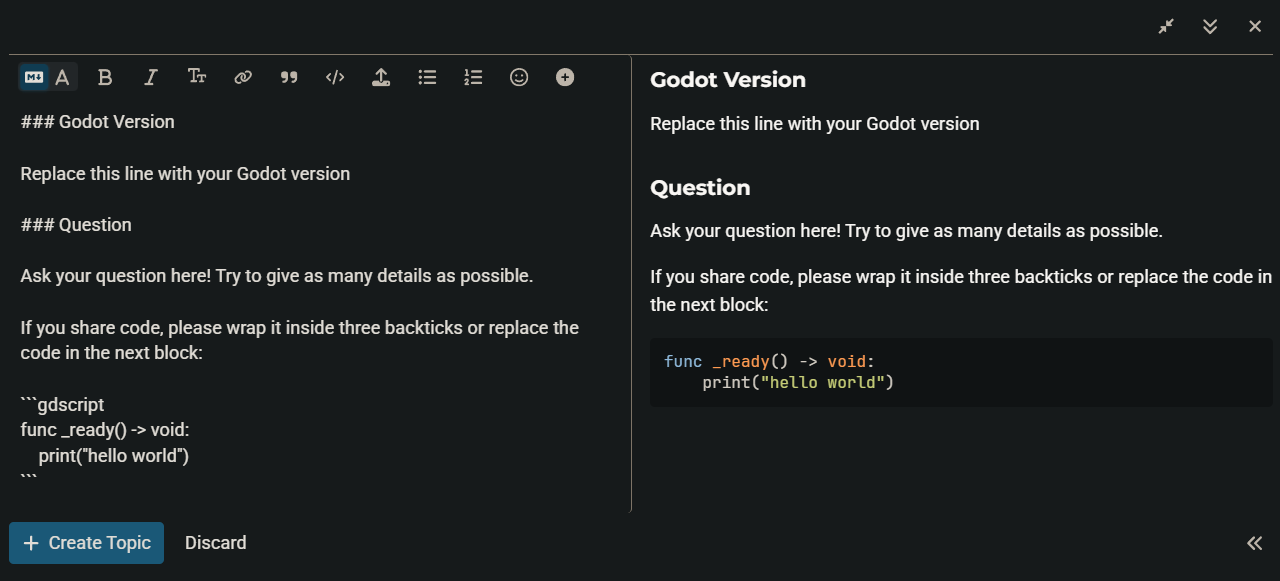The height and width of the screenshot is (581, 1280).
Task: Open the heading size tool
Action: 197,77
